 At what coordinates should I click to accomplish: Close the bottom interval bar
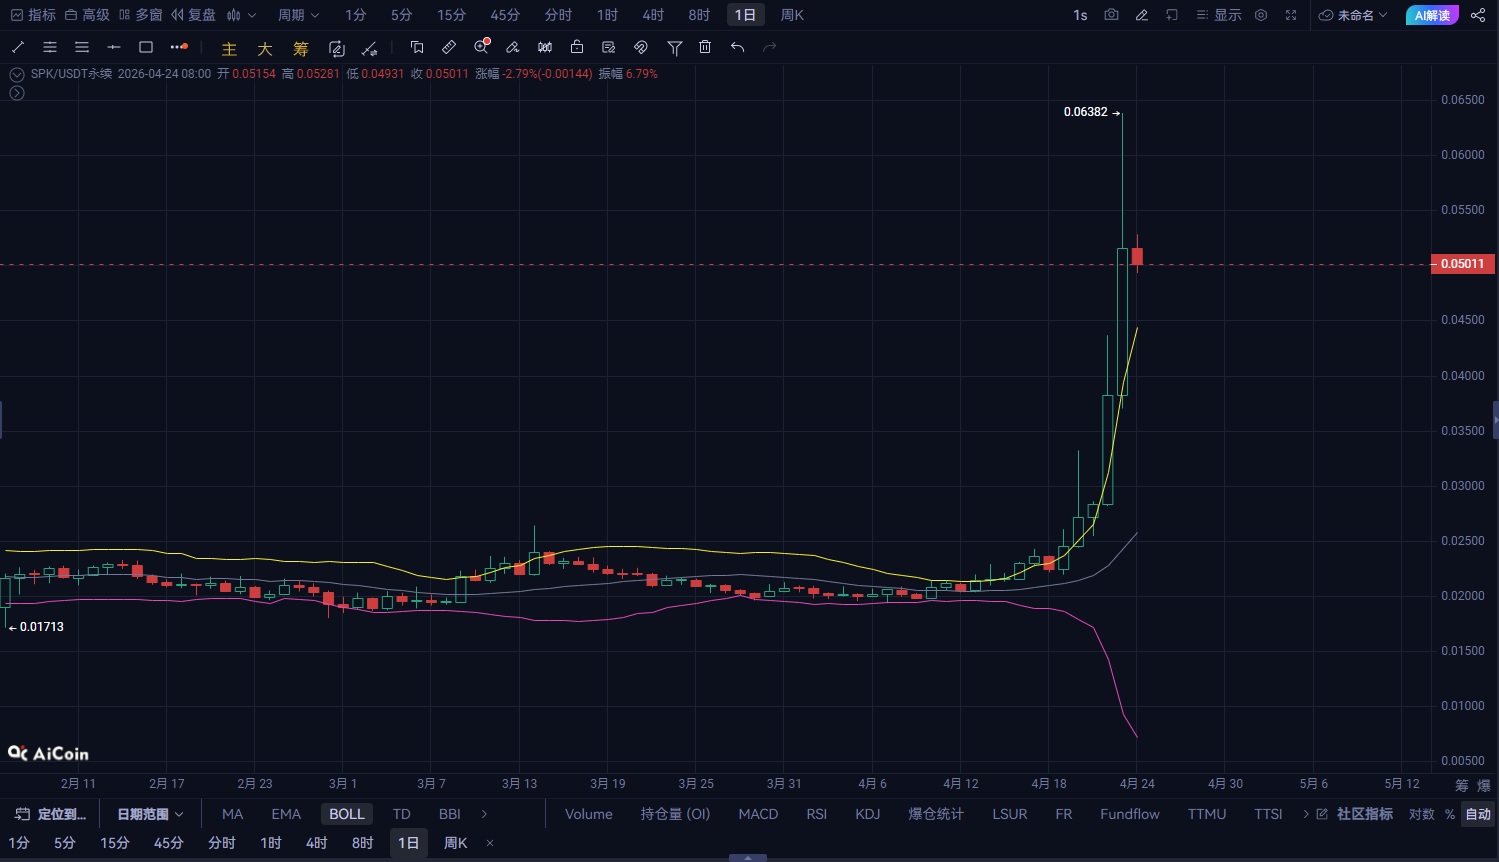tap(490, 843)
